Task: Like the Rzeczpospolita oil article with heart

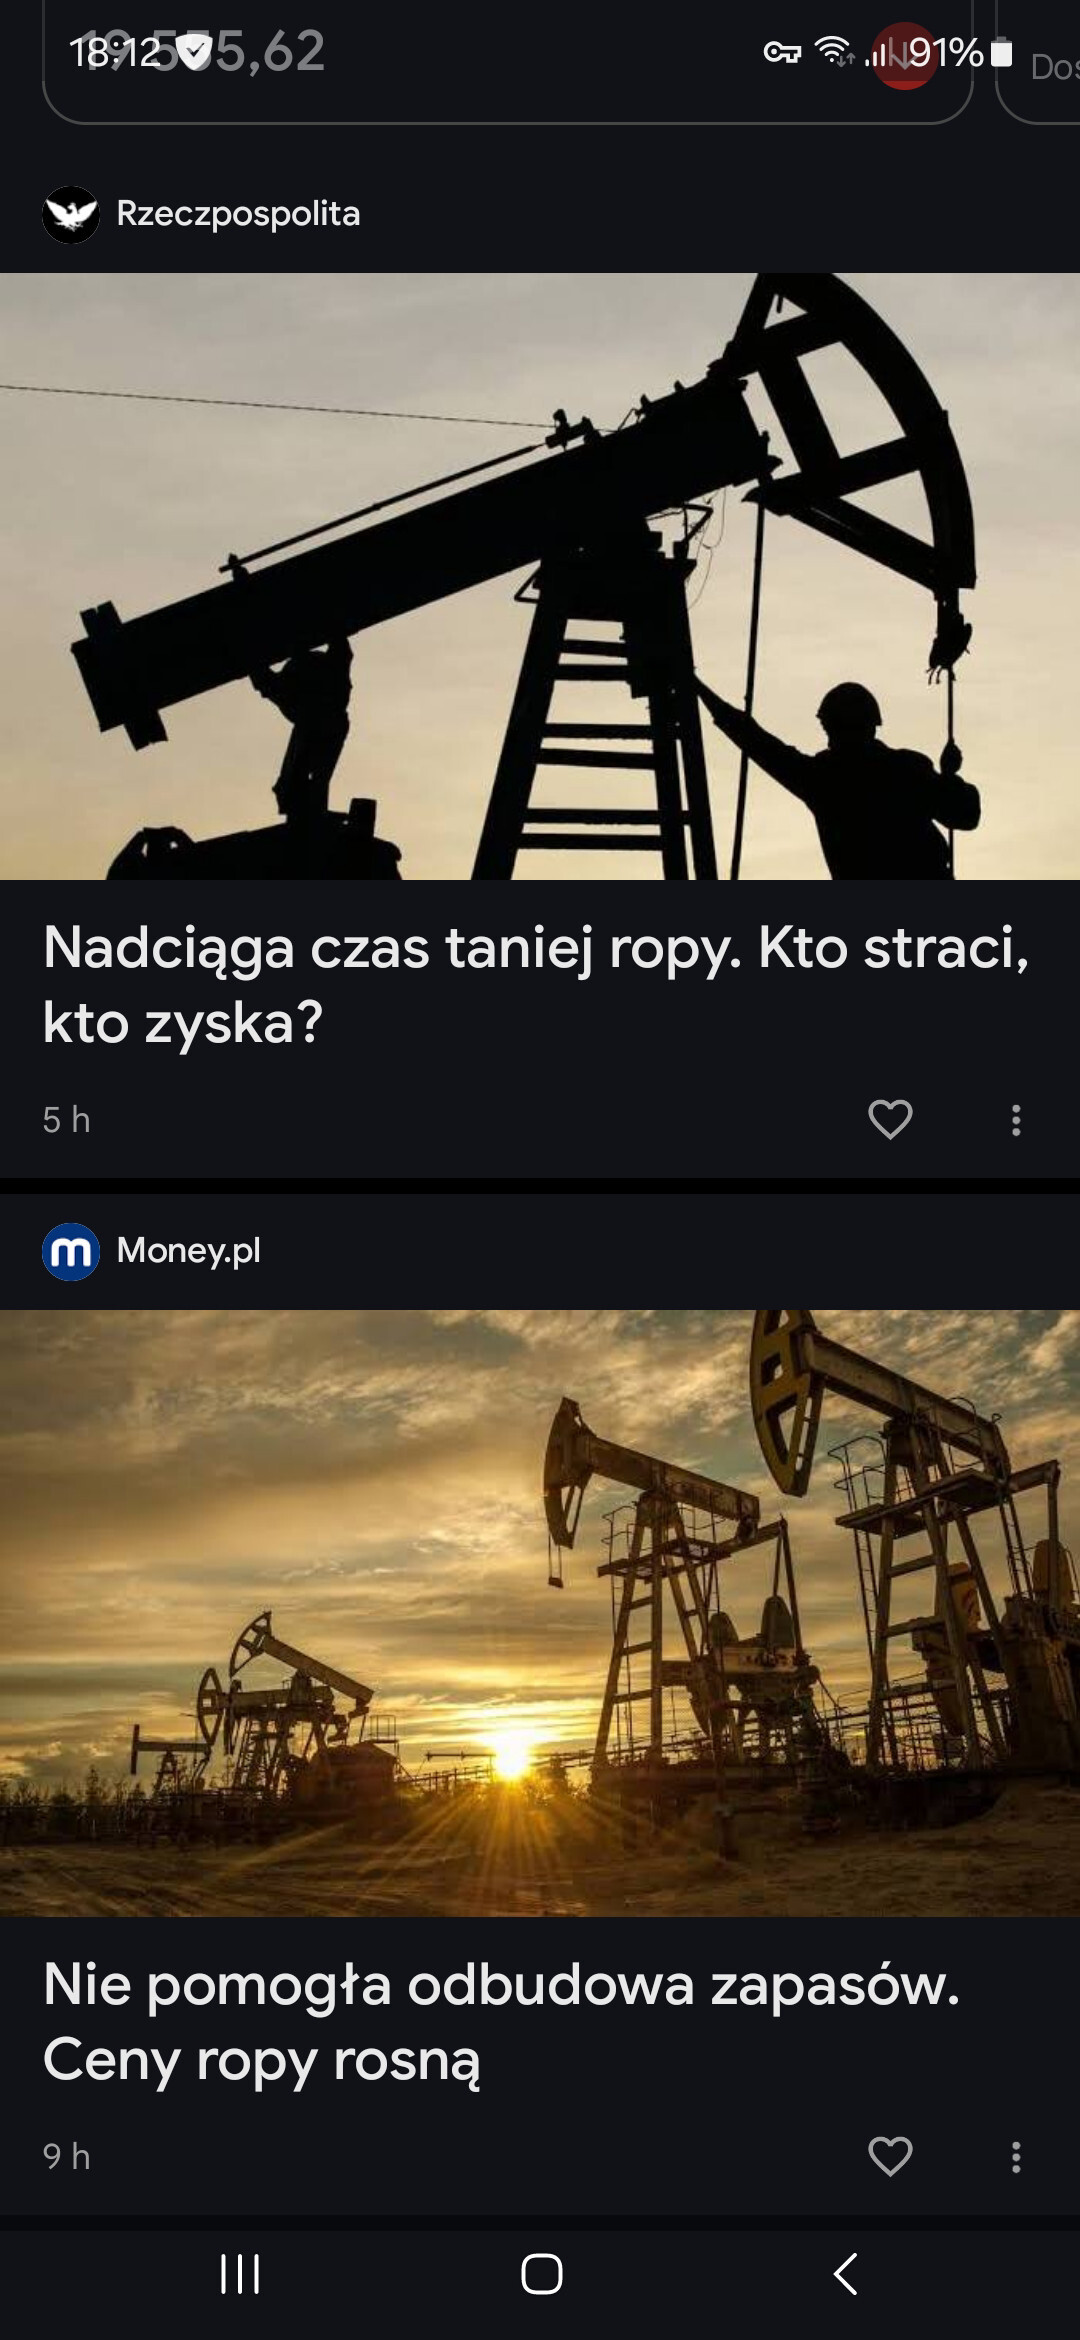Action: (x=890, y=1119)
